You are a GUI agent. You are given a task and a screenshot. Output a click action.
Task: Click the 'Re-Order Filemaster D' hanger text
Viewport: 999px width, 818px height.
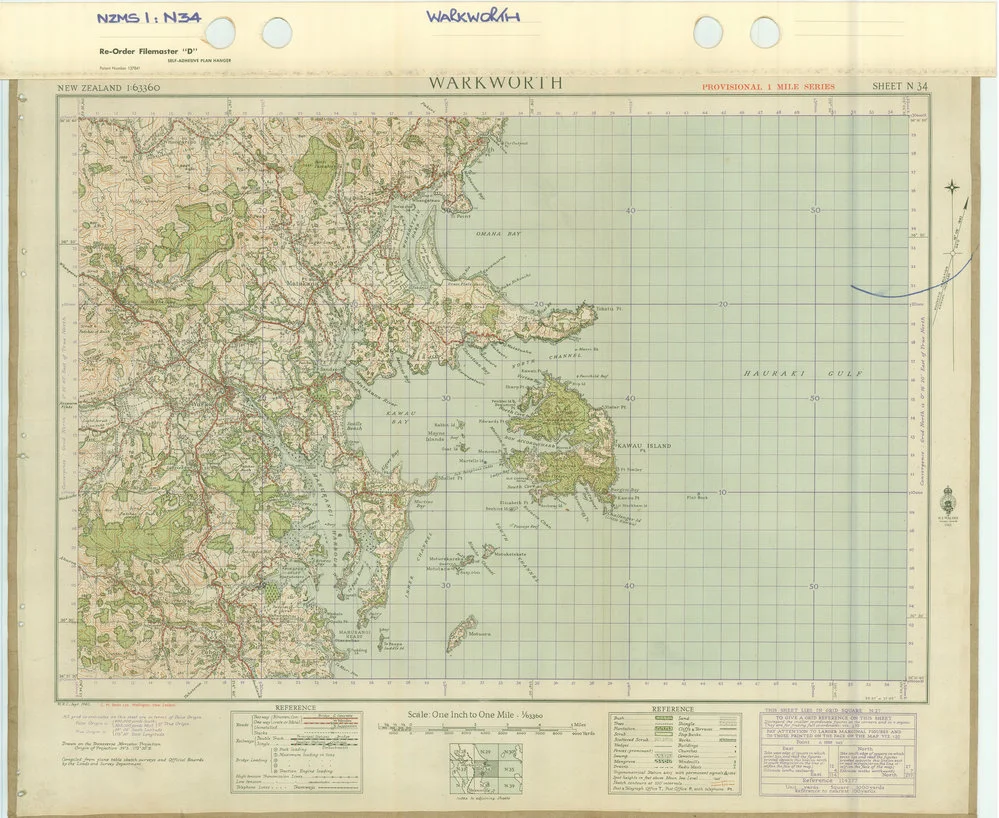point(150,52)
